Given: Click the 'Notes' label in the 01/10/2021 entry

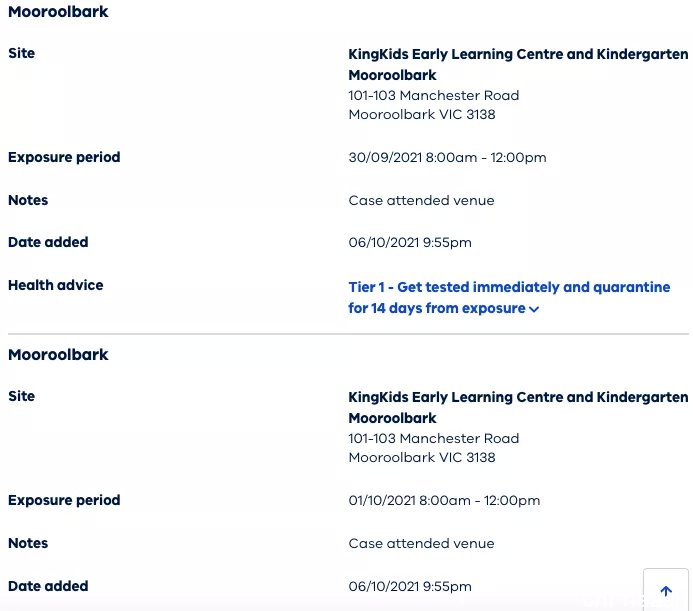Looking at the screenshot, I should (x=28, y=543).
